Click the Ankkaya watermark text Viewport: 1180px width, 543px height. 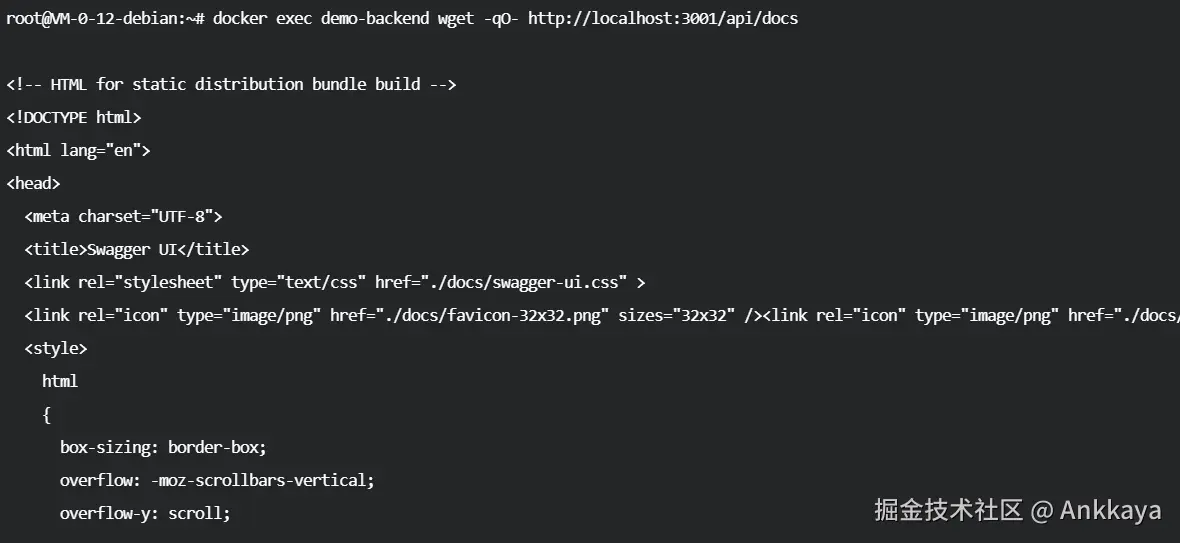(1110, 511)
